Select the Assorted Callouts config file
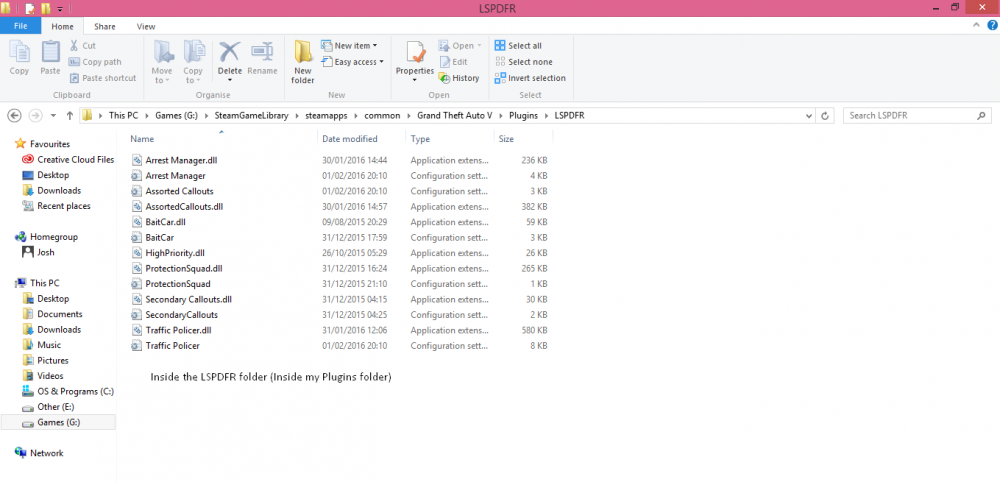This screenshot has height=482, width=1000. tap(172, 191)
